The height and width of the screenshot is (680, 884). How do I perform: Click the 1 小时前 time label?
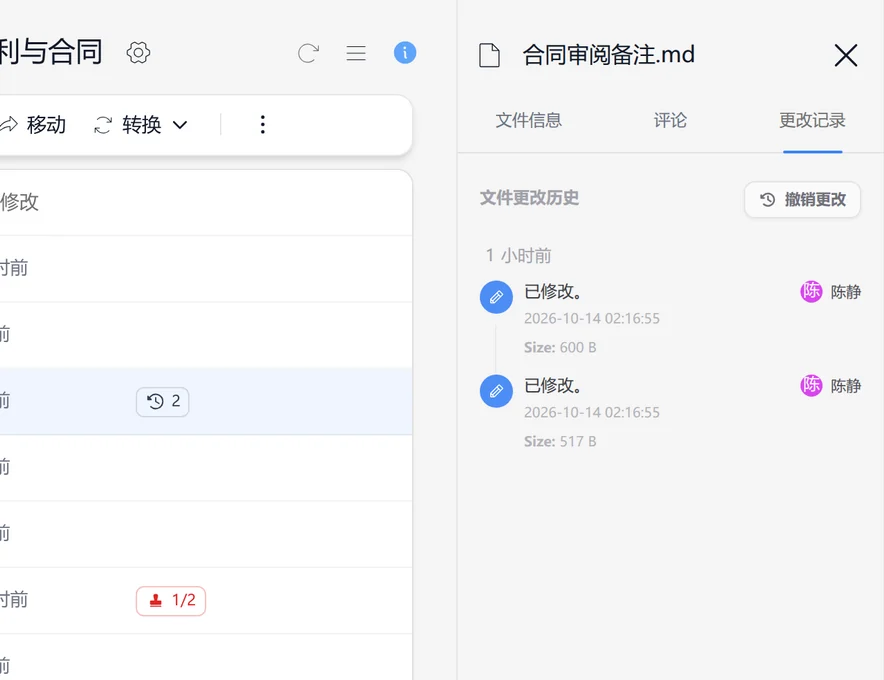tap(518, 256)
